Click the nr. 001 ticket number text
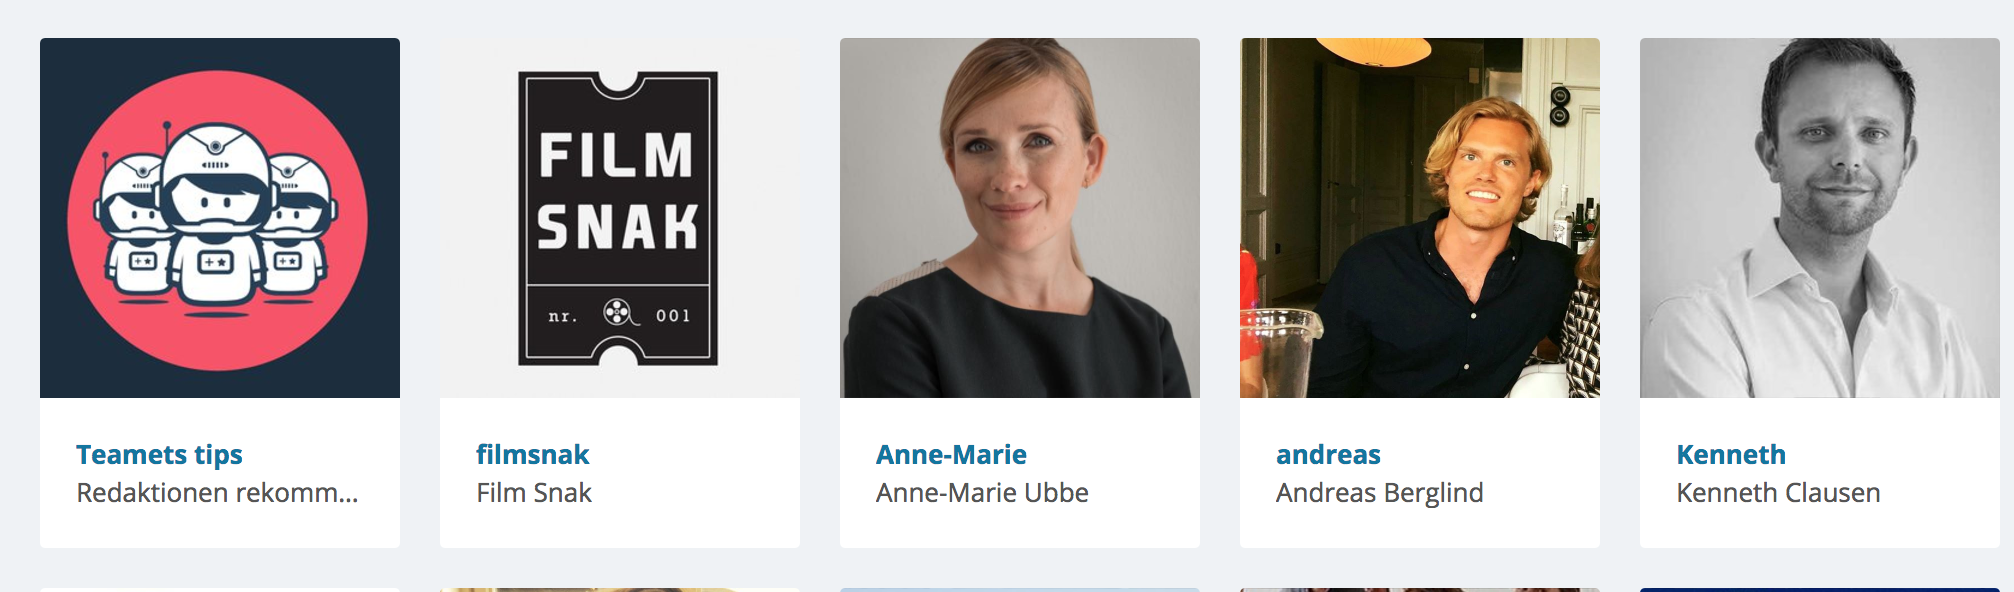The image size is (2014, 592). 619,315
